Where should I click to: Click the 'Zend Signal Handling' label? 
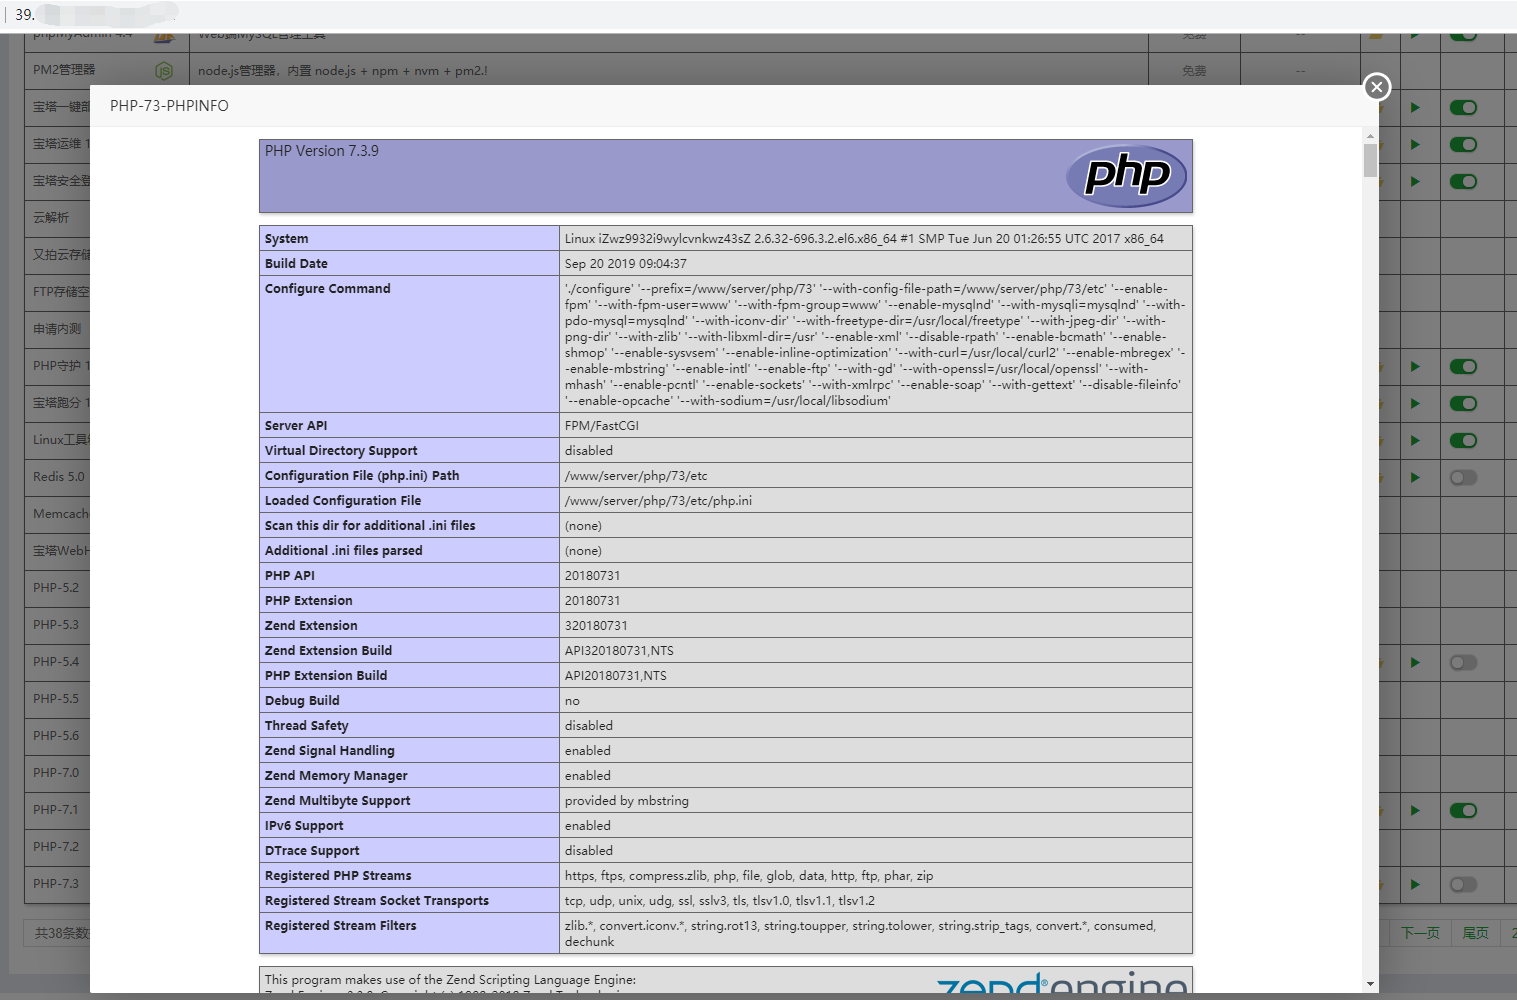(330, 751)
